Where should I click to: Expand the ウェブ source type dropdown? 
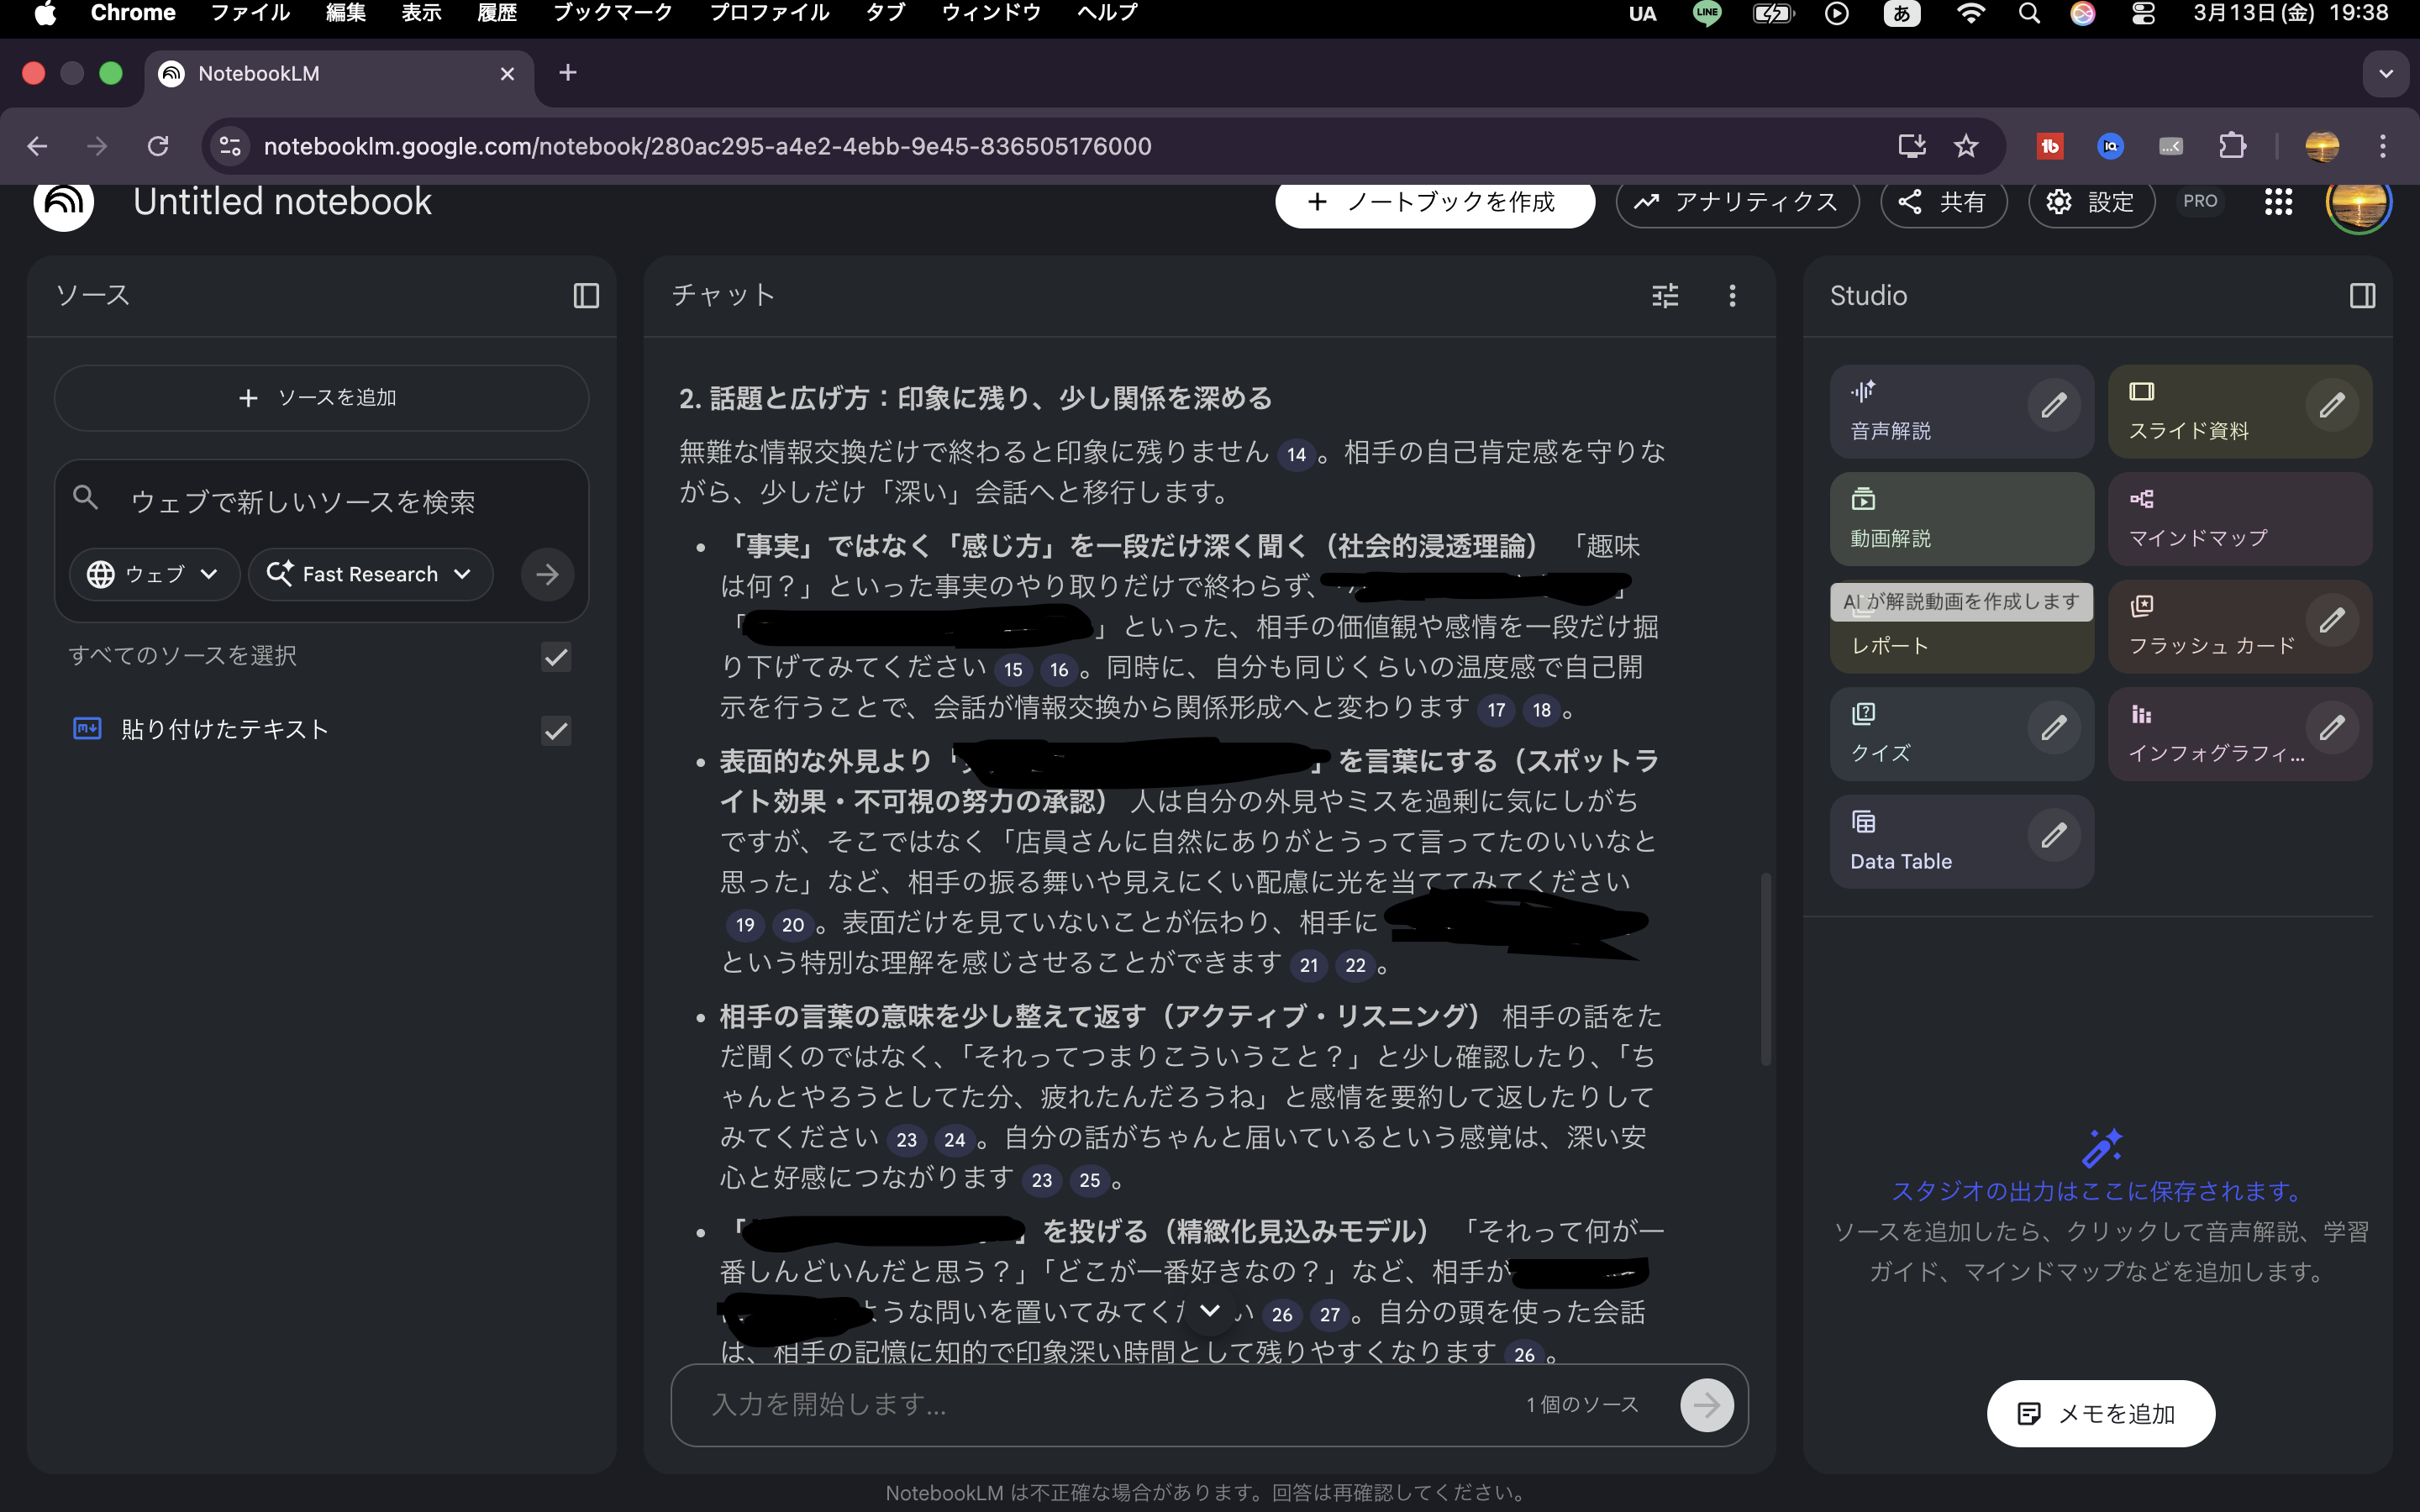click(154, 574)
